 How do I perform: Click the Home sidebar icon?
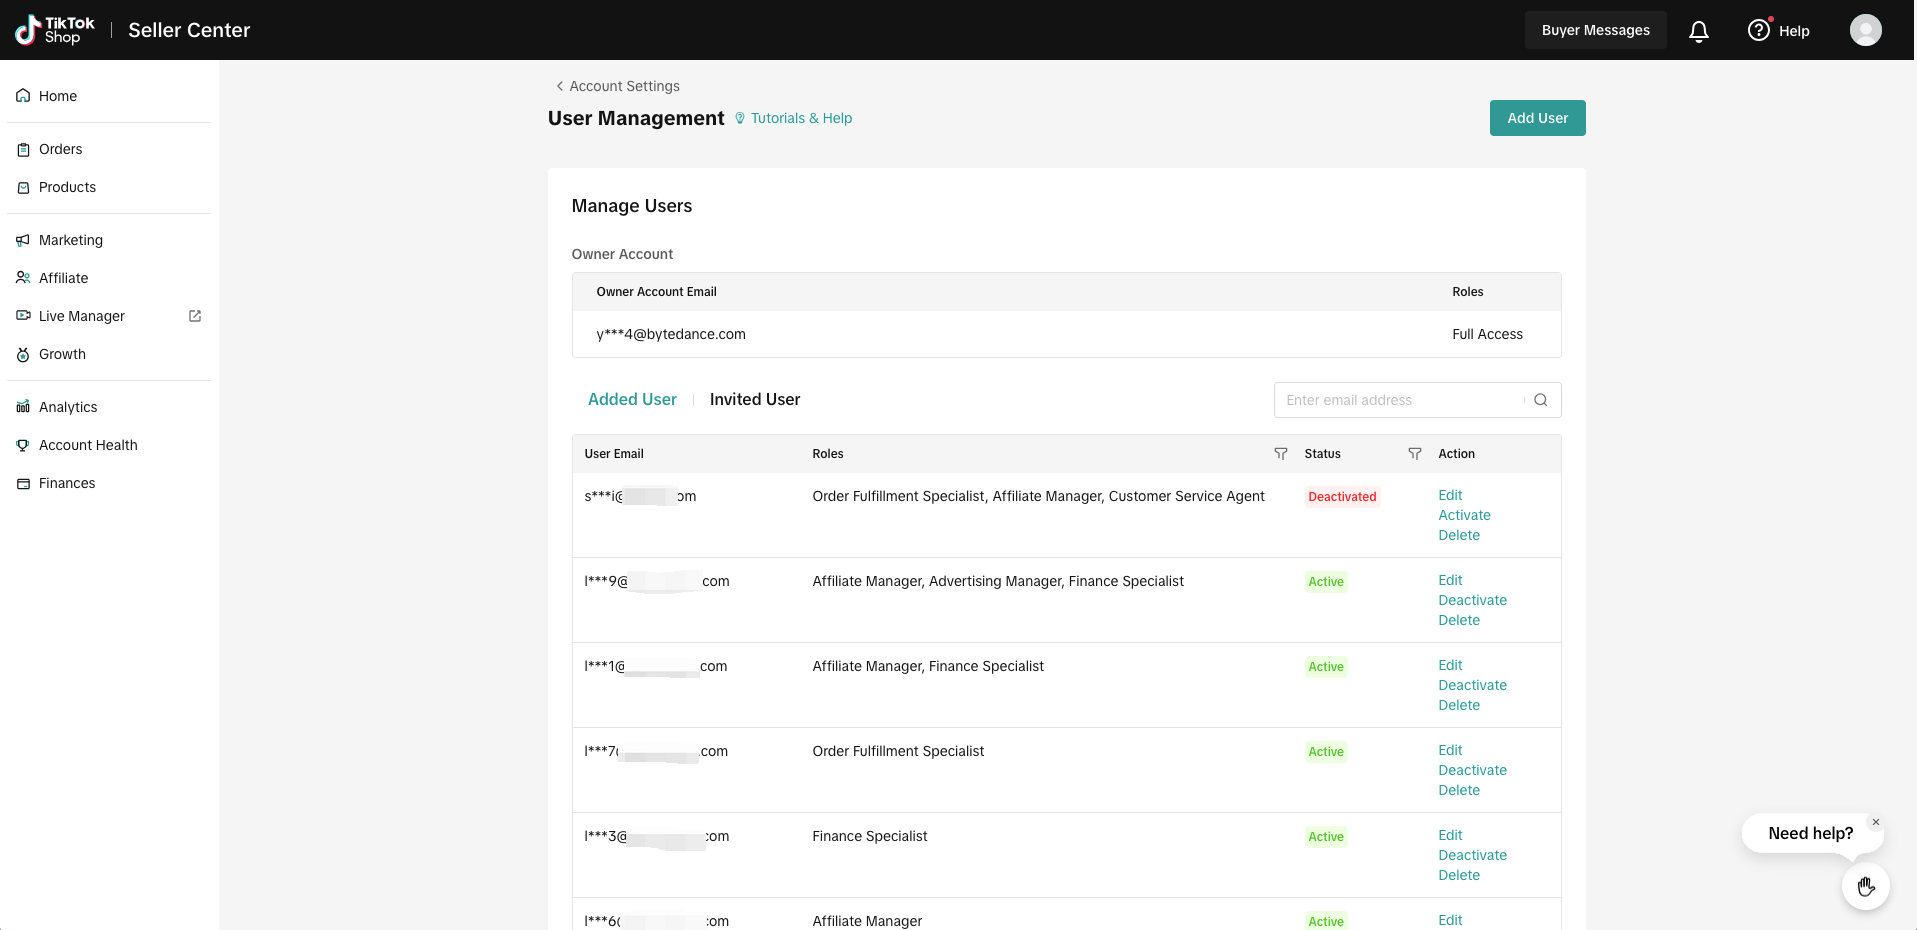(23, 96)
